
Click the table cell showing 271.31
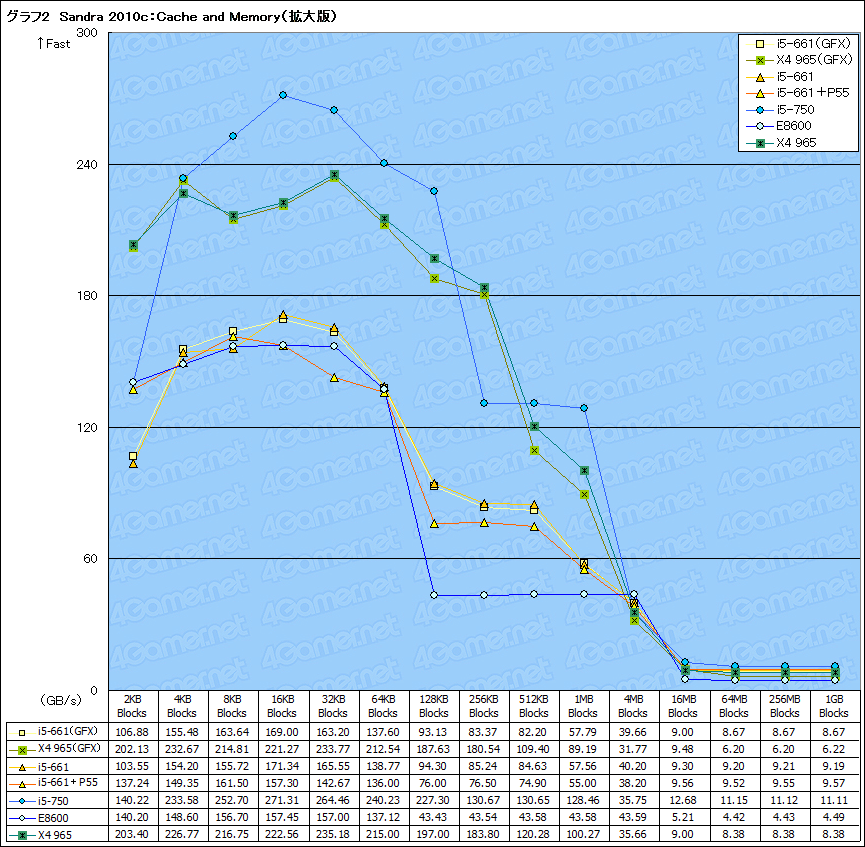[x=282, y=800]
